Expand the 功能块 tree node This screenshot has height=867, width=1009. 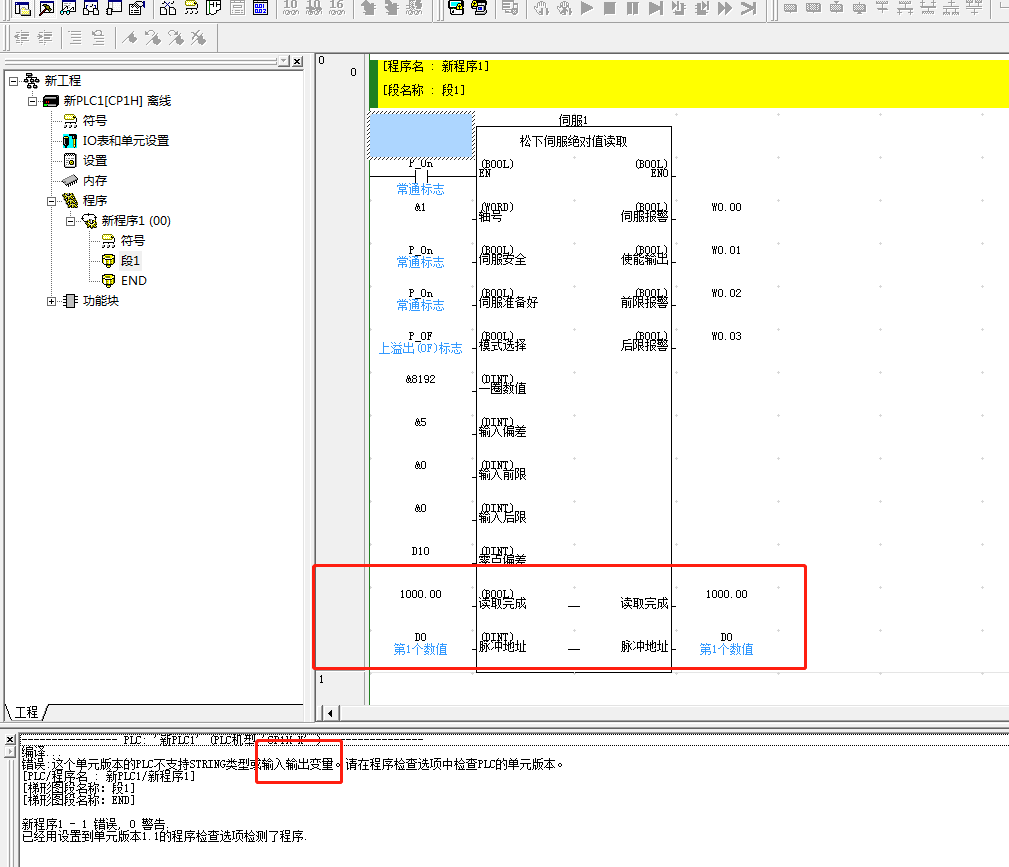coord(52,301)
